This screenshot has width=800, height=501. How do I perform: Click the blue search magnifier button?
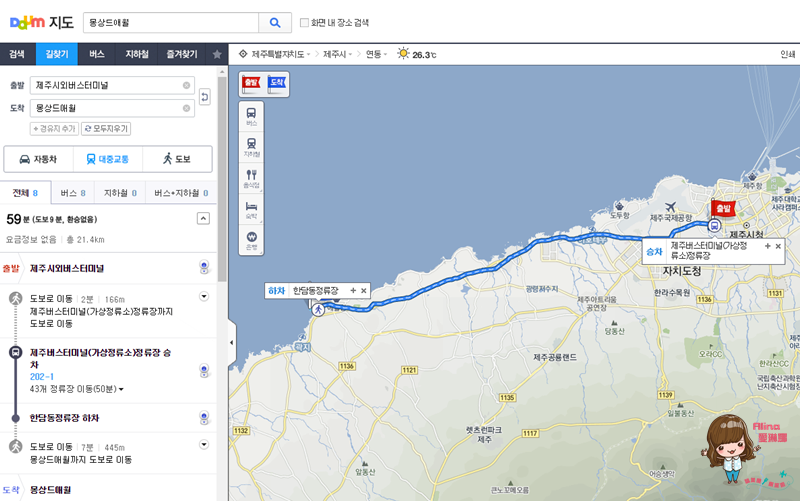(275, 22)
